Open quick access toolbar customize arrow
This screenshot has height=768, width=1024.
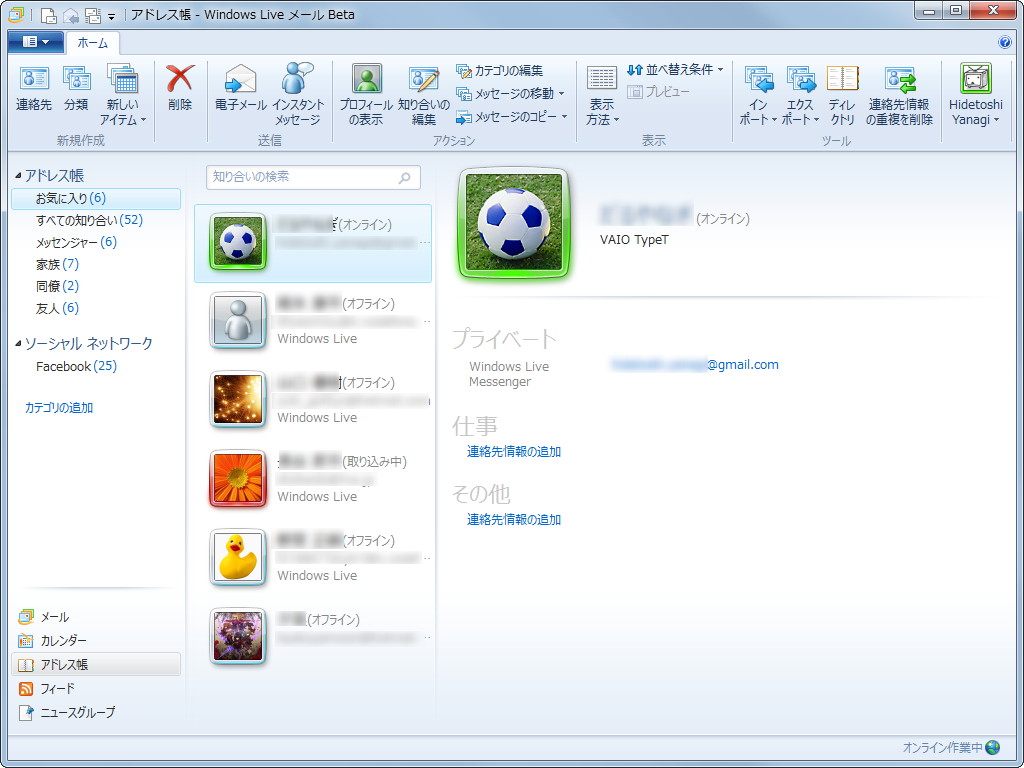click(x=112, y=16)
